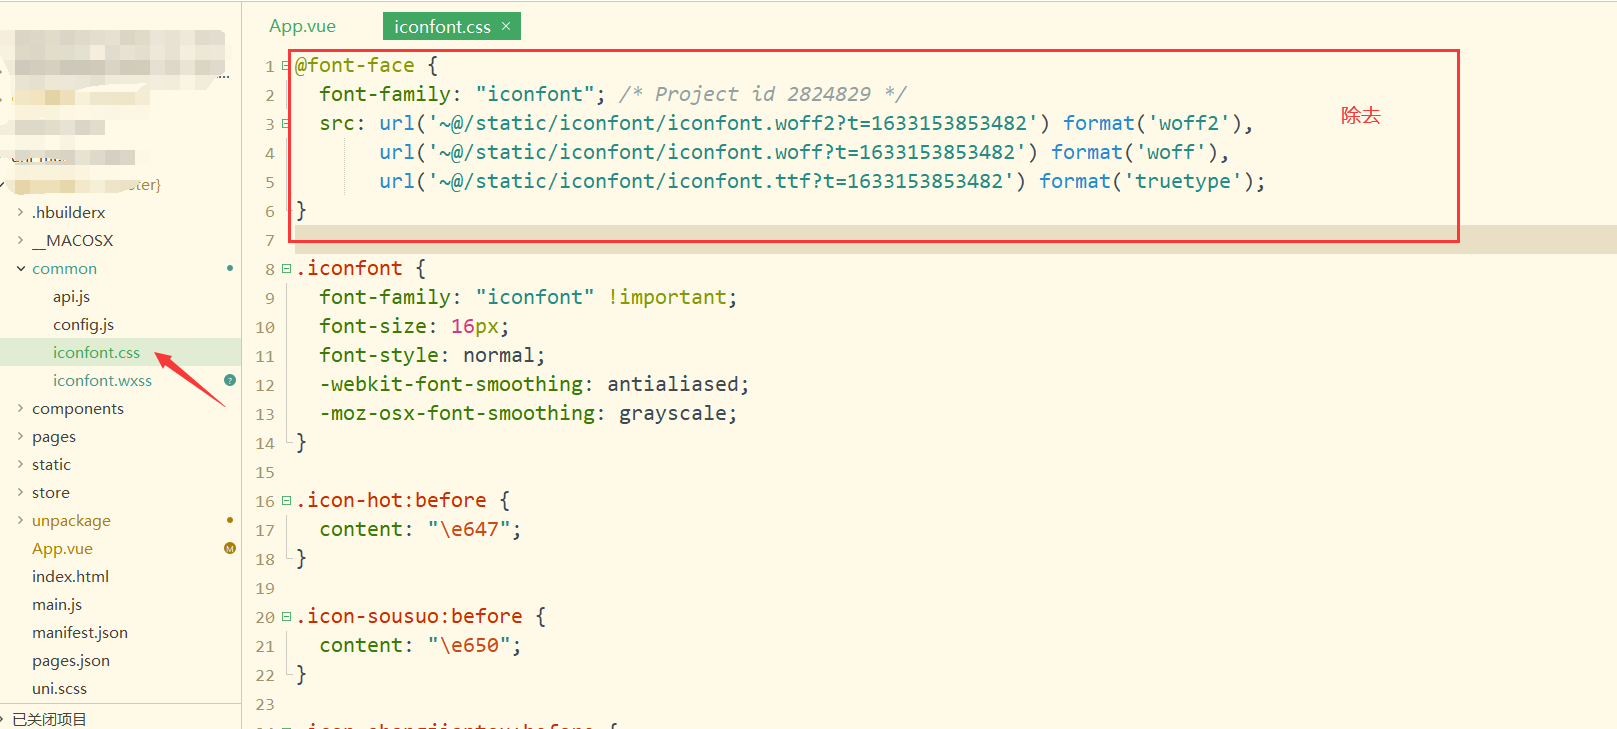Expand the __MACOSX folder
1617x729 pixels.
(x=20, y=240)
